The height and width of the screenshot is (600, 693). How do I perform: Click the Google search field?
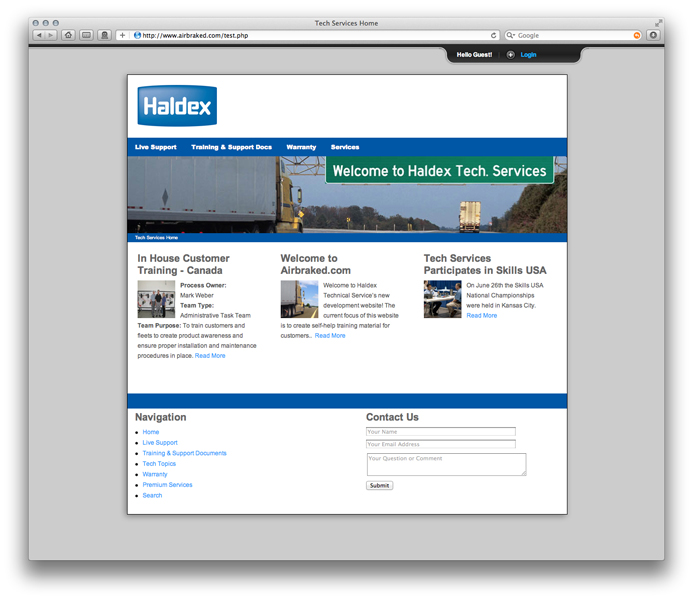click(x=574, y=35)
